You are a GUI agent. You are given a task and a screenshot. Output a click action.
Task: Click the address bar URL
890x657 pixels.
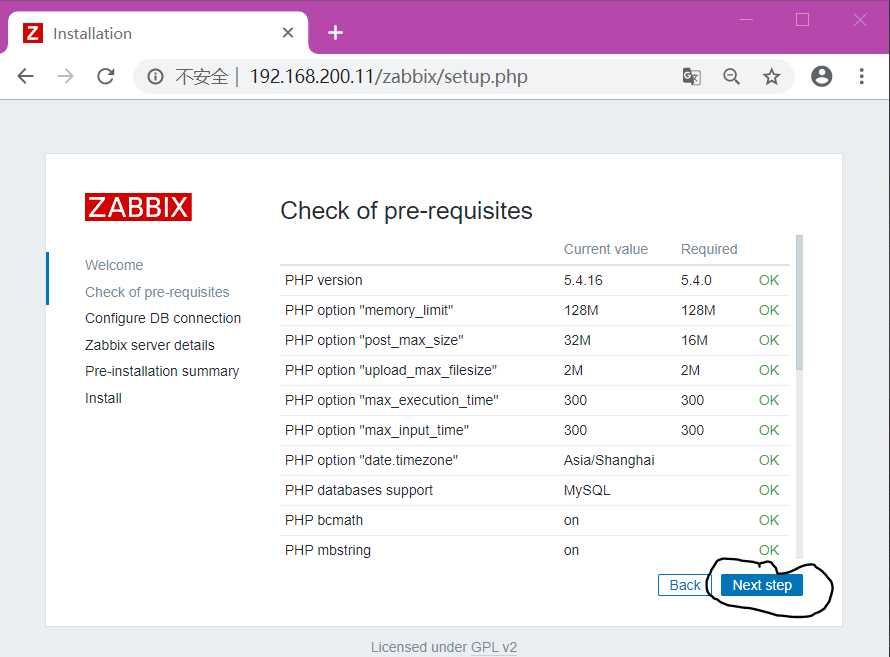coord(389,76)
